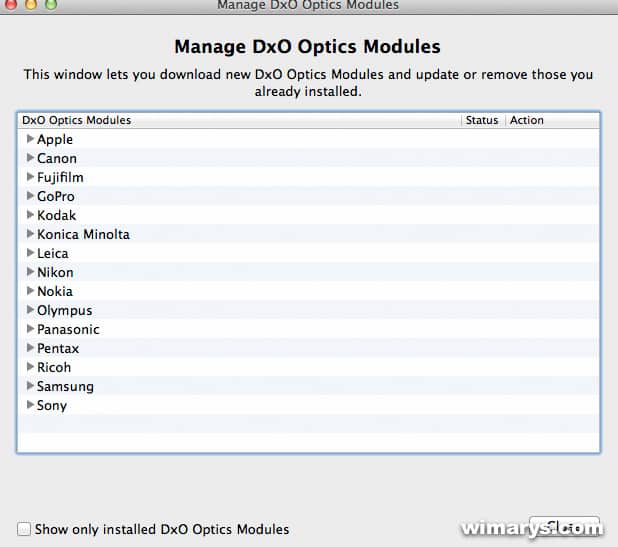Expand the Olympus disclosure triangle
The image size is (618, 547).
coord(30,309)
